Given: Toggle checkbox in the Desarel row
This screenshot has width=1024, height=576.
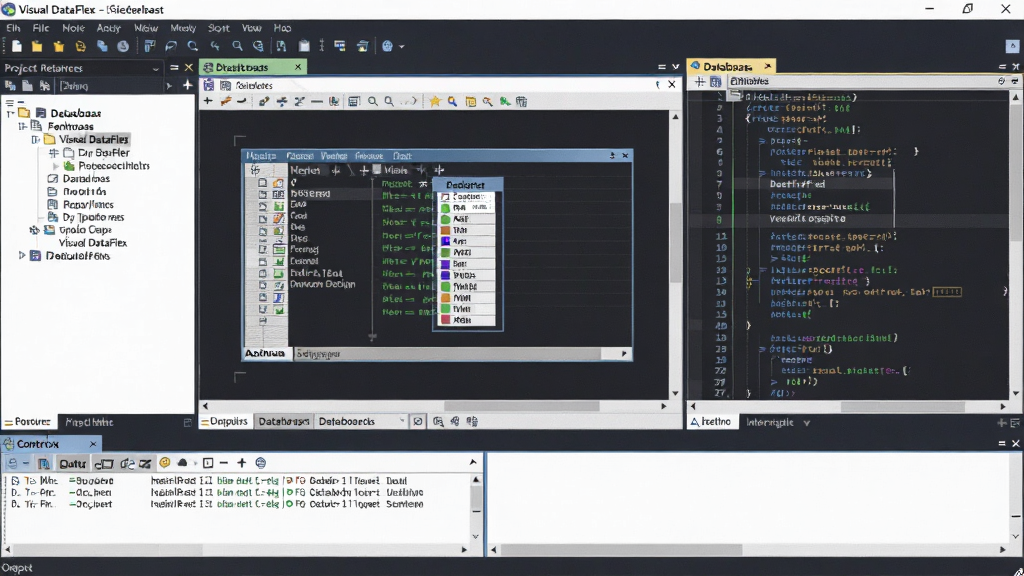Looking at the screenshot, I should (263, 261).
